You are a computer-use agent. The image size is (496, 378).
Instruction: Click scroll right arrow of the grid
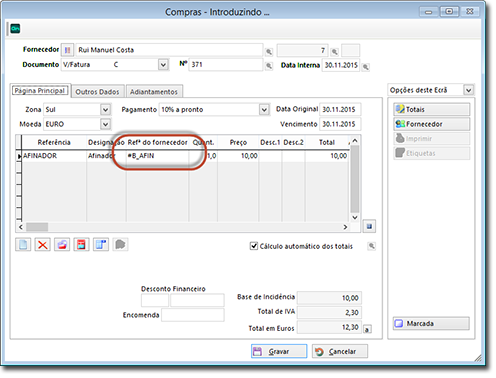click(x=345, y=227)
